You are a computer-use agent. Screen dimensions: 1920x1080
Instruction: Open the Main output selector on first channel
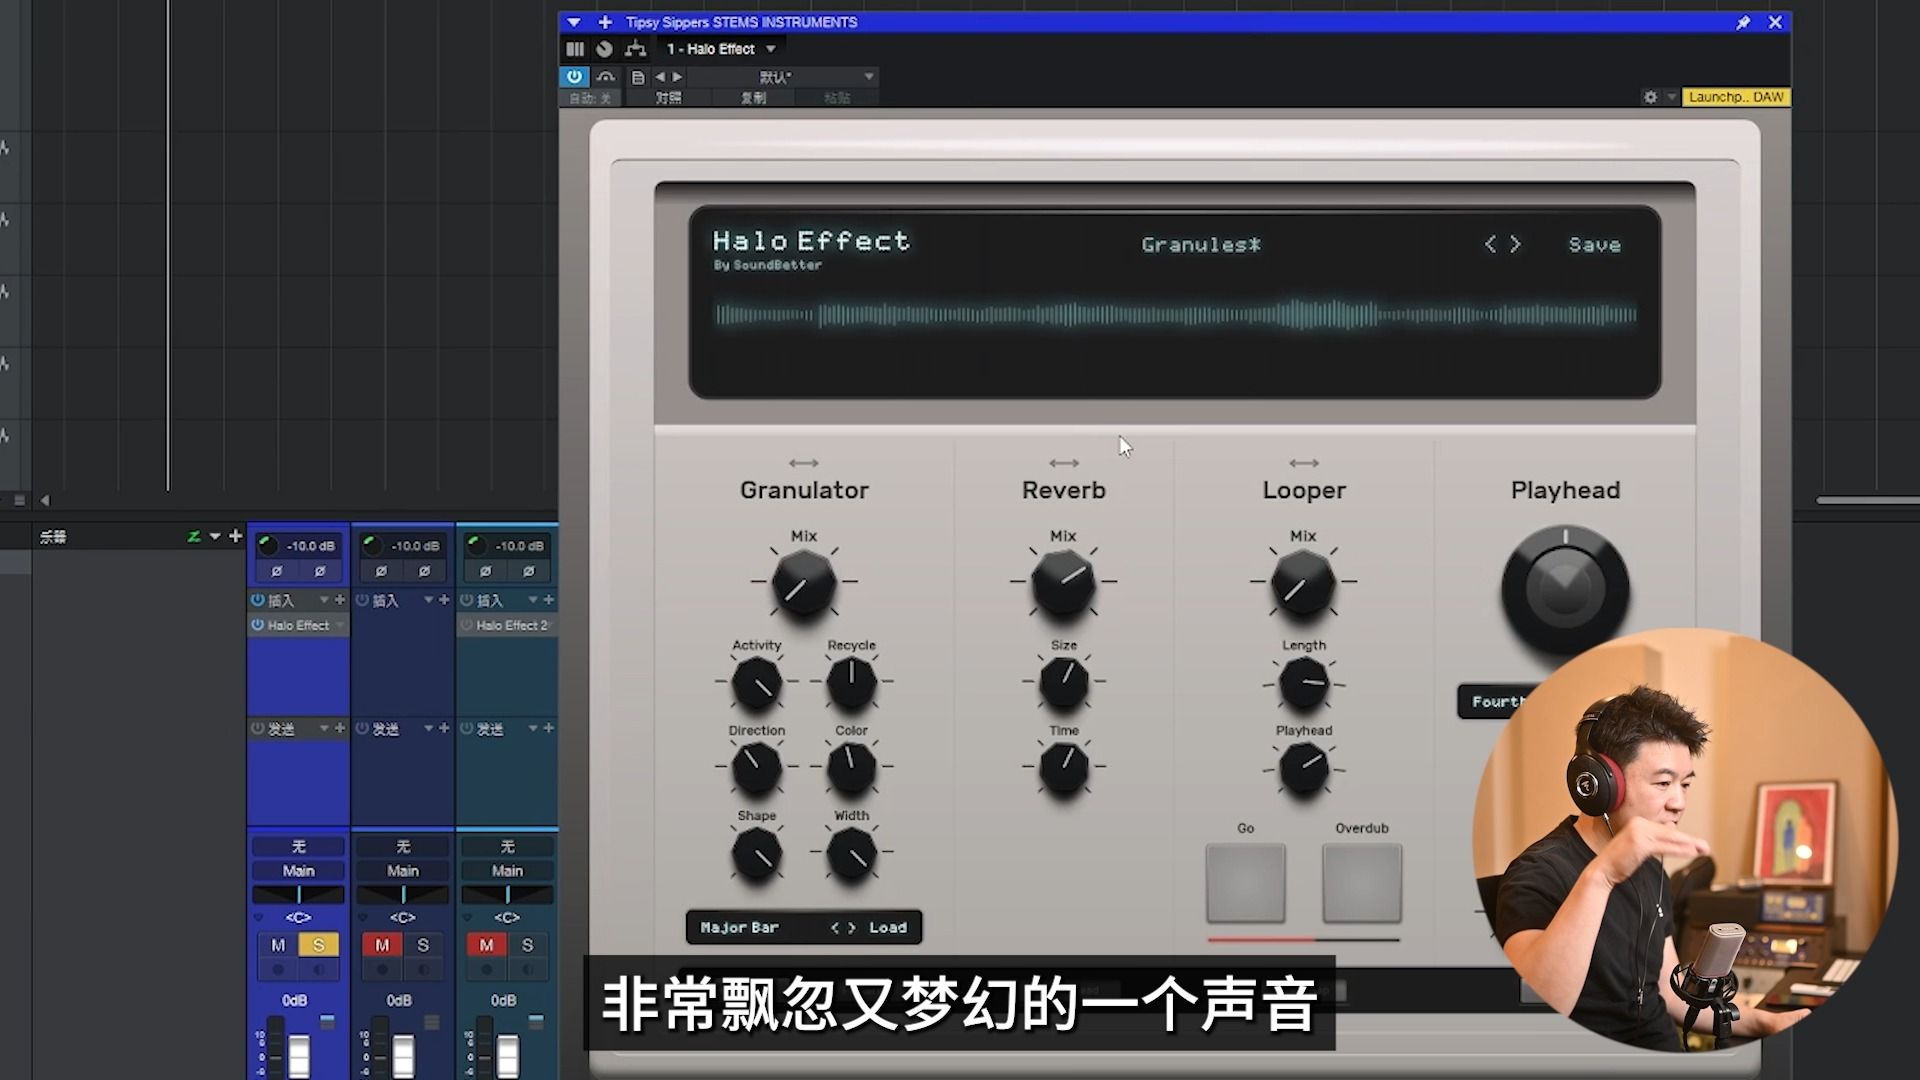click(298, 871)
